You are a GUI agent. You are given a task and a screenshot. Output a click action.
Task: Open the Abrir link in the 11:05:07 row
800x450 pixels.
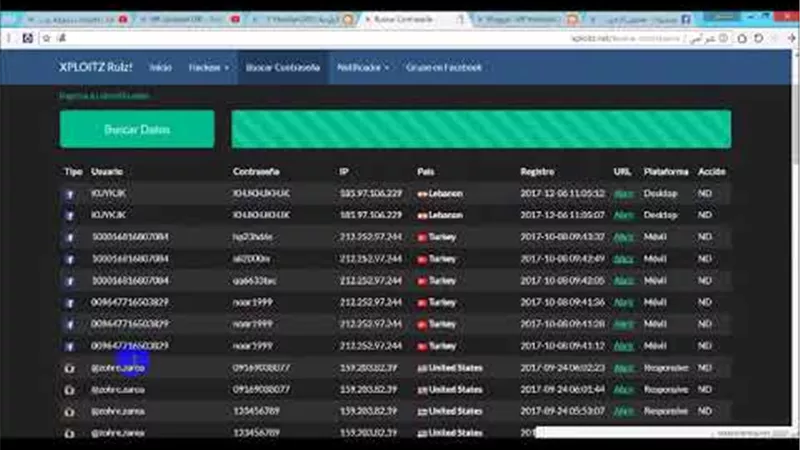[623, 215]
